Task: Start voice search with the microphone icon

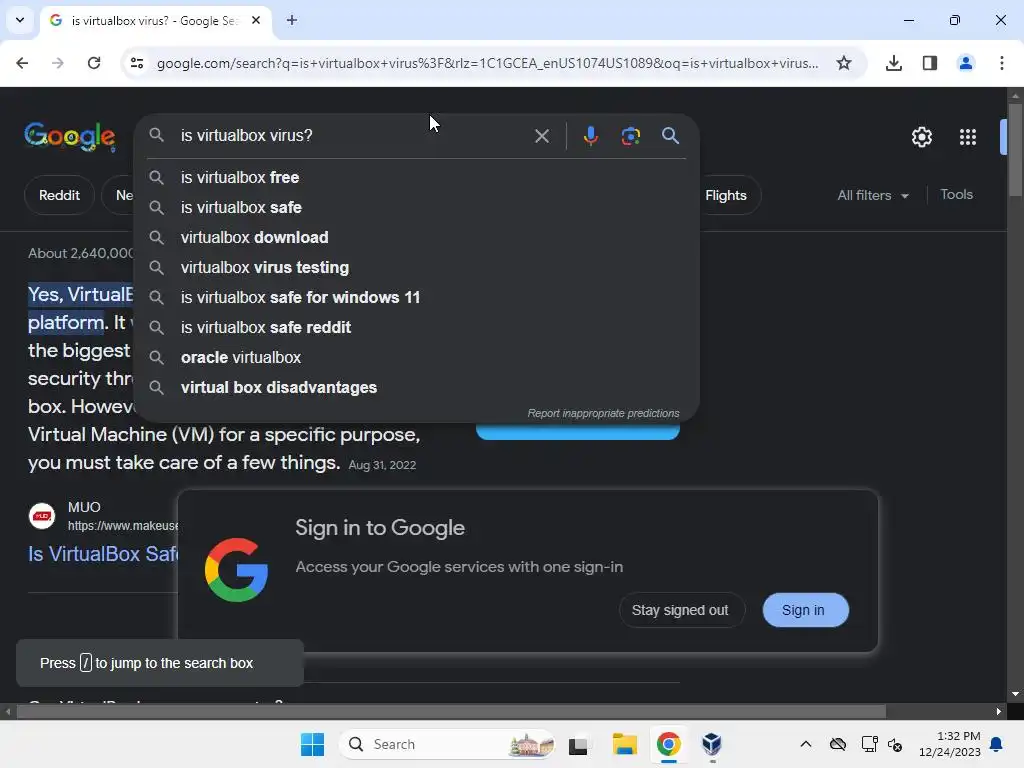Action: (x=590, y=136)
